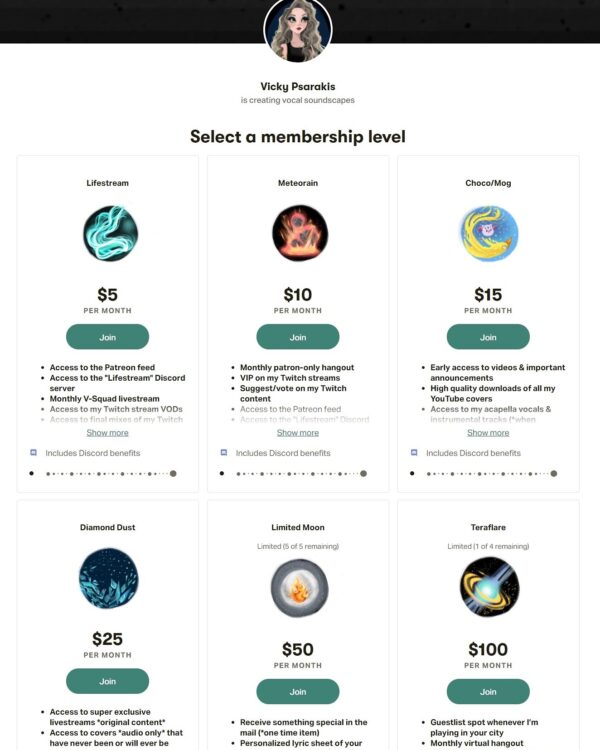Click Discord icon under Lifestream tier
The width and height of the screenshot is (600, 750).
(34, 453)
